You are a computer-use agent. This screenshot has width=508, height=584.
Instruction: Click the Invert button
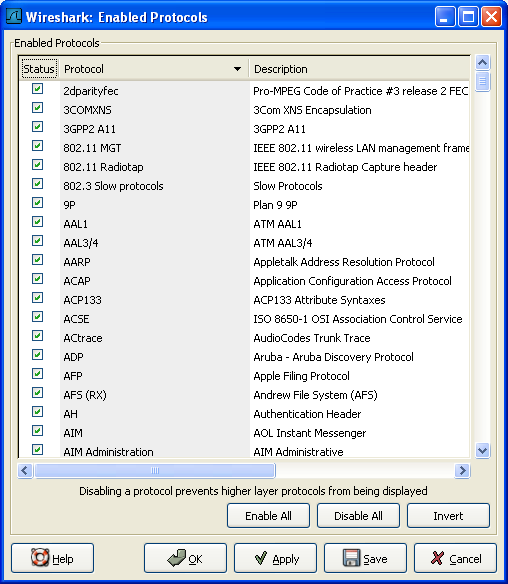coord(448,516)
